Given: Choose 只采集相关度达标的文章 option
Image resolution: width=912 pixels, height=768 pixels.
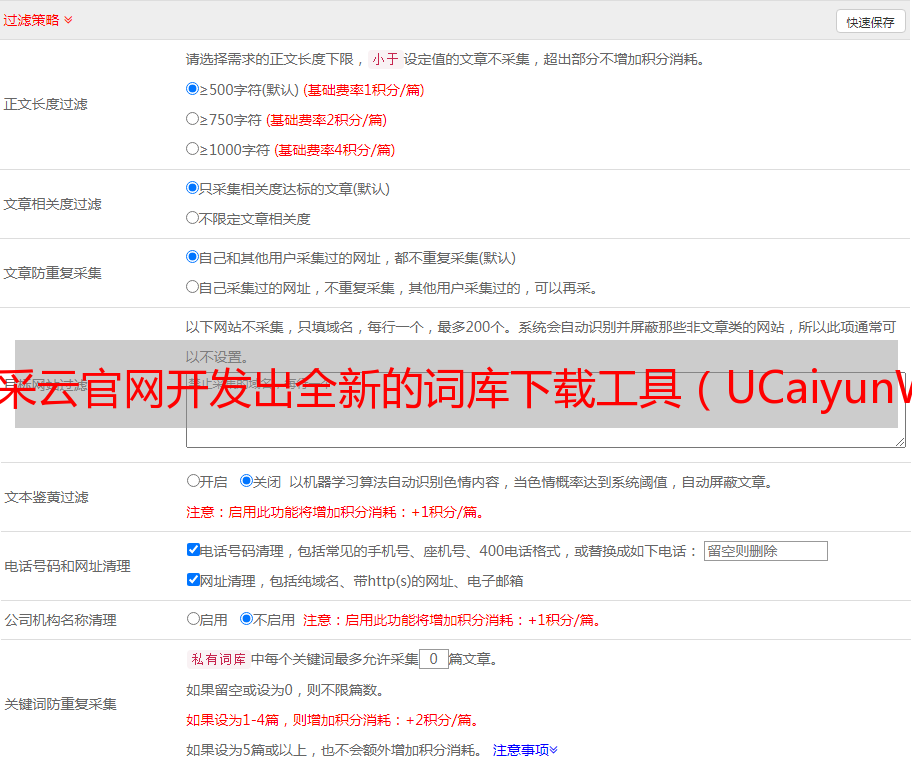Looking at the screenshot, I should tap(193, 188).
